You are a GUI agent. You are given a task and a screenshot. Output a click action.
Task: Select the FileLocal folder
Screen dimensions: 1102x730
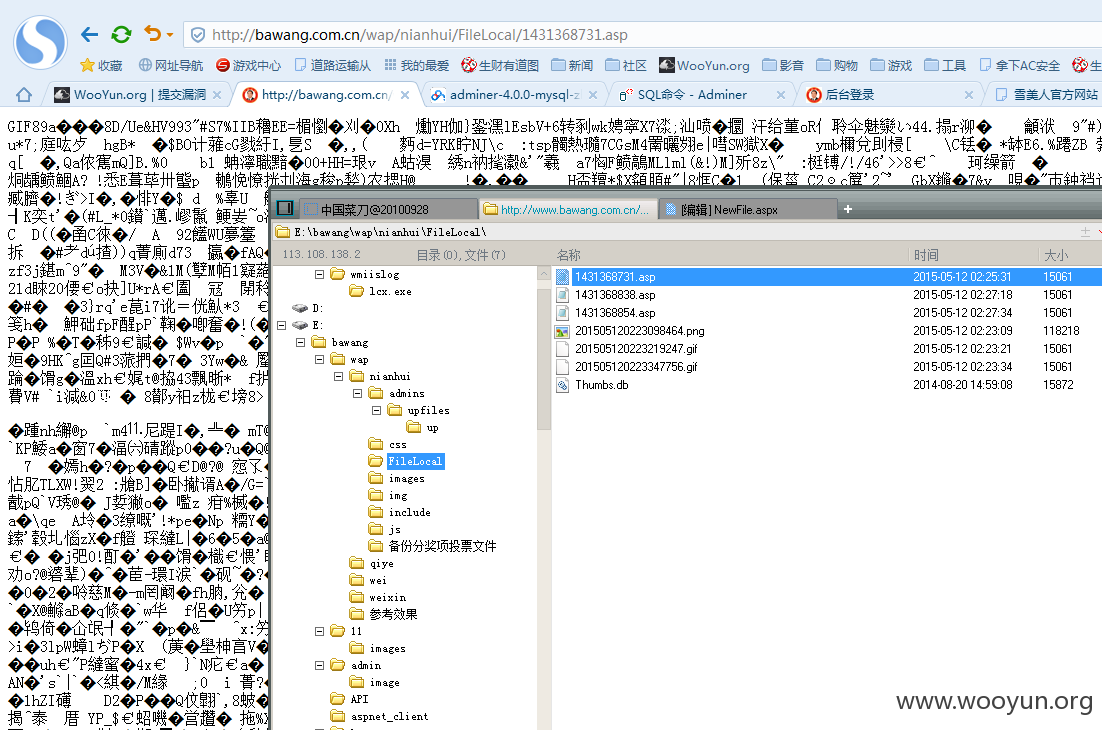pos(415,461)
